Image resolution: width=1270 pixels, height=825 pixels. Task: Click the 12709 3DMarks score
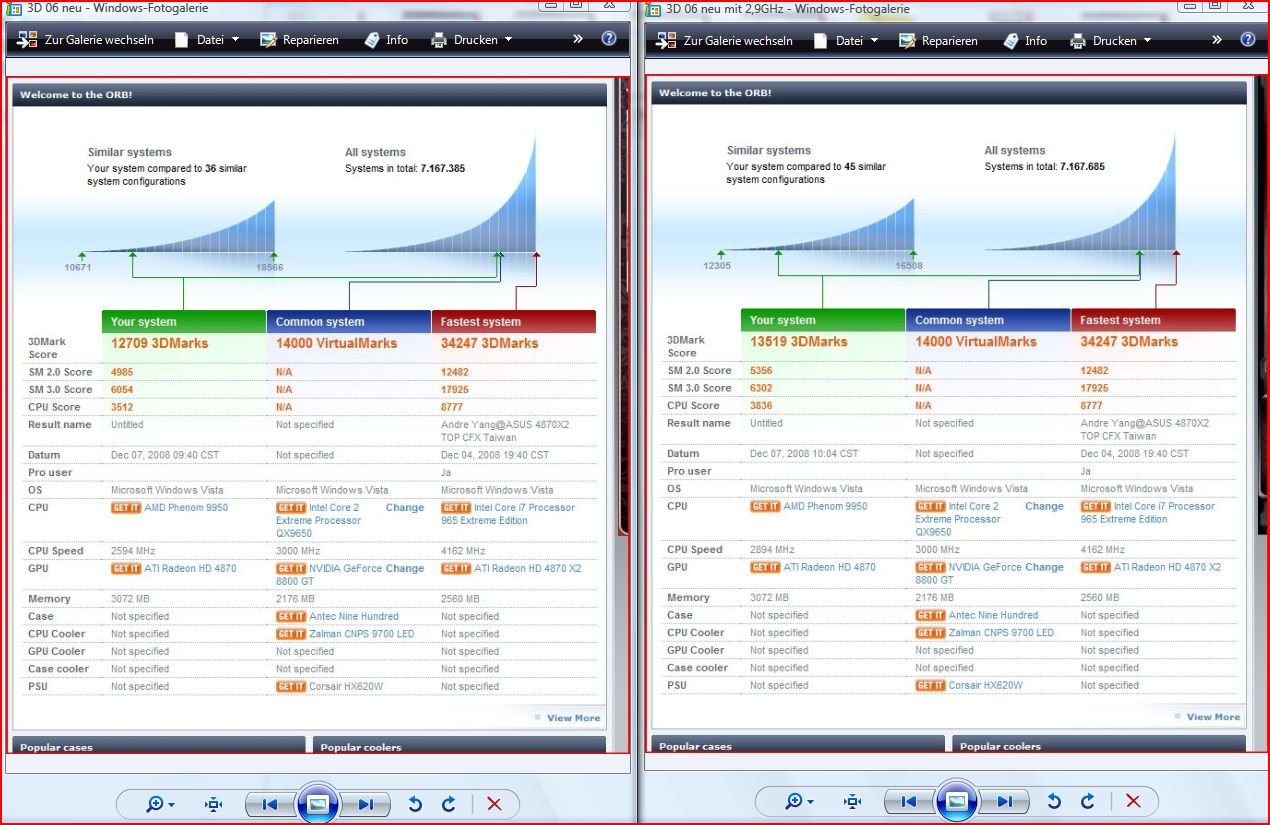(x=160, y=343)
